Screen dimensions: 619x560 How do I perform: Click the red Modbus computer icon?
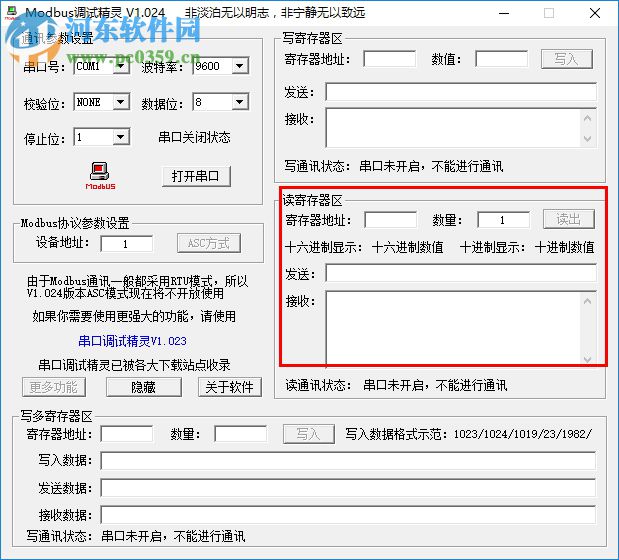pyautogui.click(x=100, y=176)
